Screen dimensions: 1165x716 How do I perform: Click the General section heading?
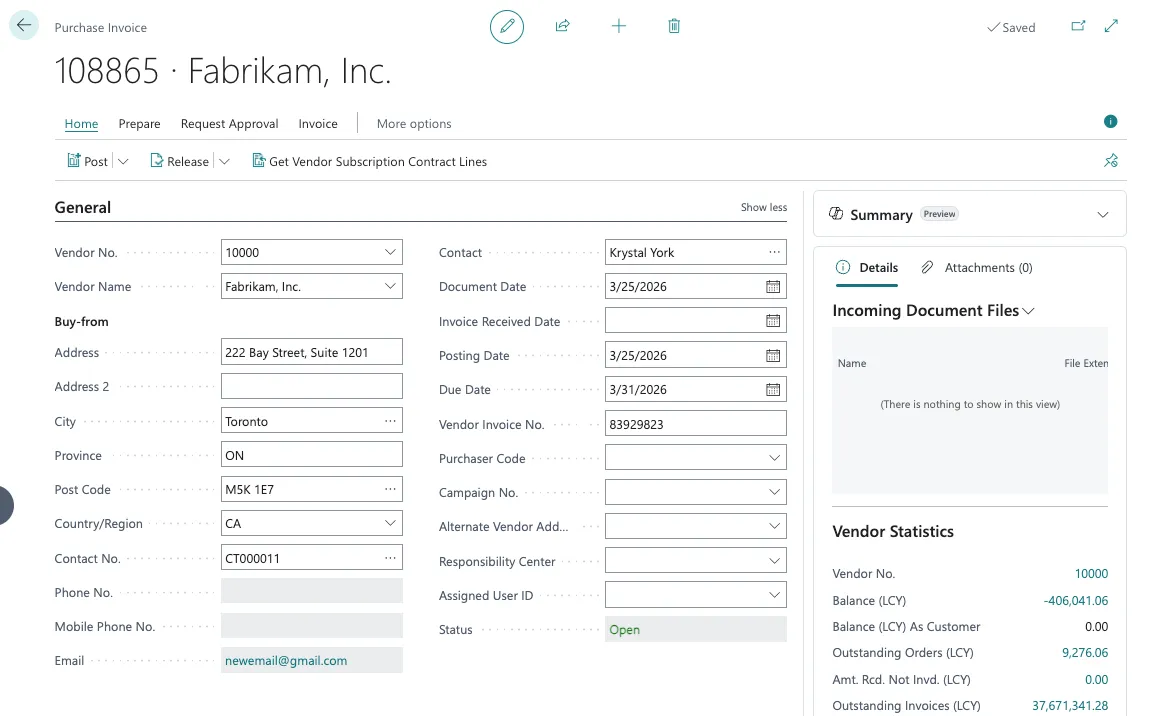coord(82,208)
